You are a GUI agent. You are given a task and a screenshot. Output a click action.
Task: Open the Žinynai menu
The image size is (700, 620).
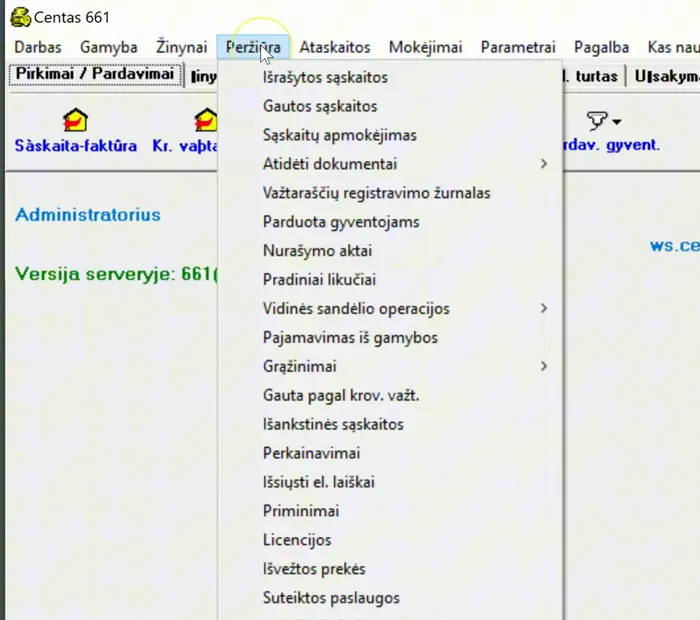point(182,47)
